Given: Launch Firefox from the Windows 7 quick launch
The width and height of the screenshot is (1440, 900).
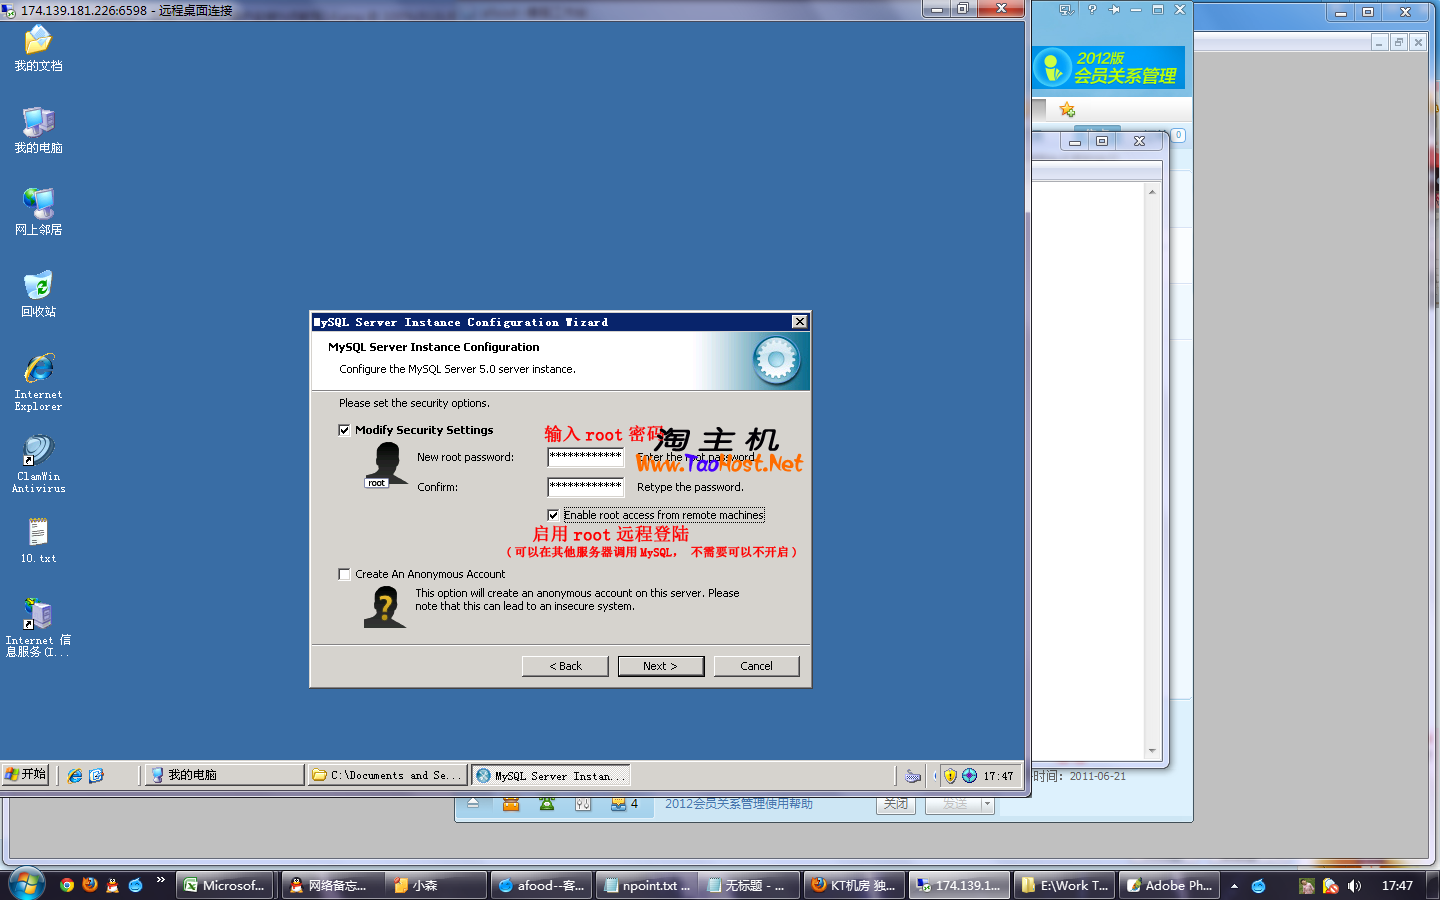Looking at the screenshot, I should coord(90,885).
